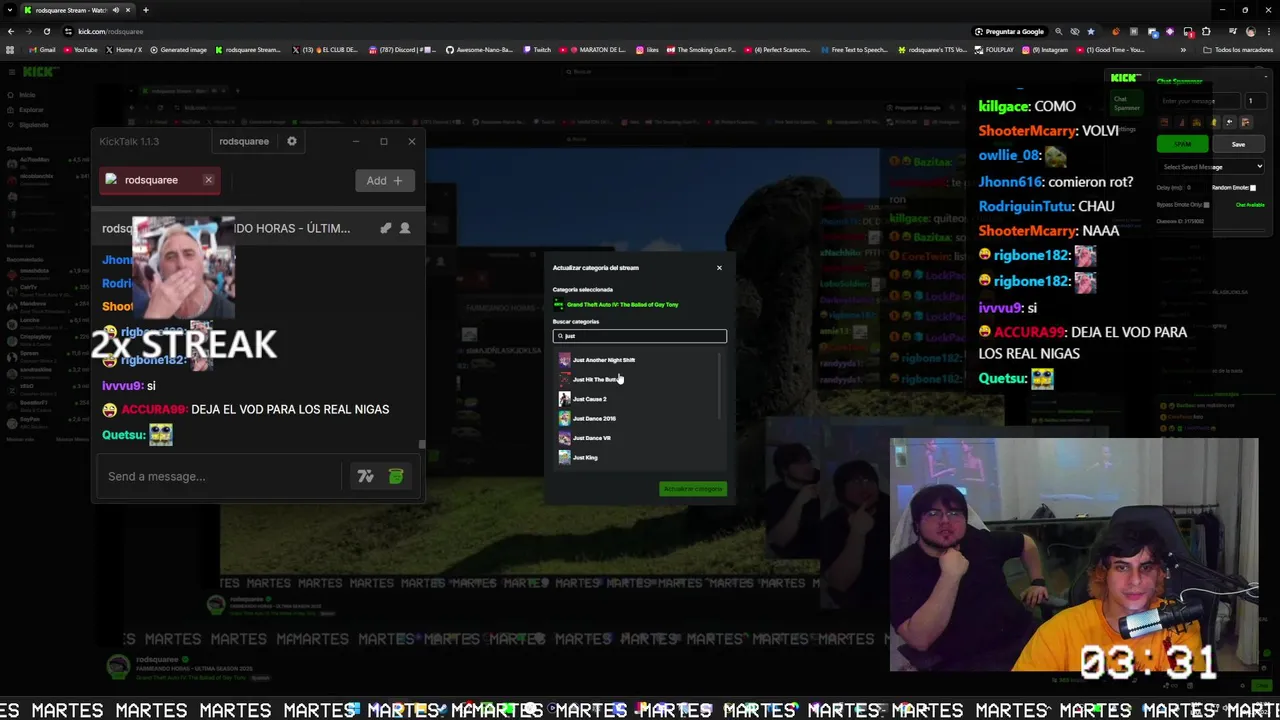The height and width of the screenshot is (720, 1280).
Task: Open the apps grid icon in bookmarks bar
Action: coord(10,50)
